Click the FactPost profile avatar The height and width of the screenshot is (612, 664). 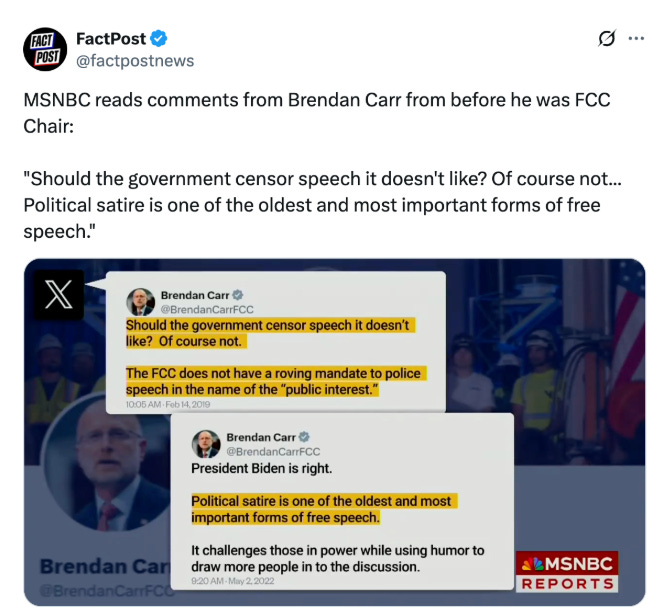45,49
